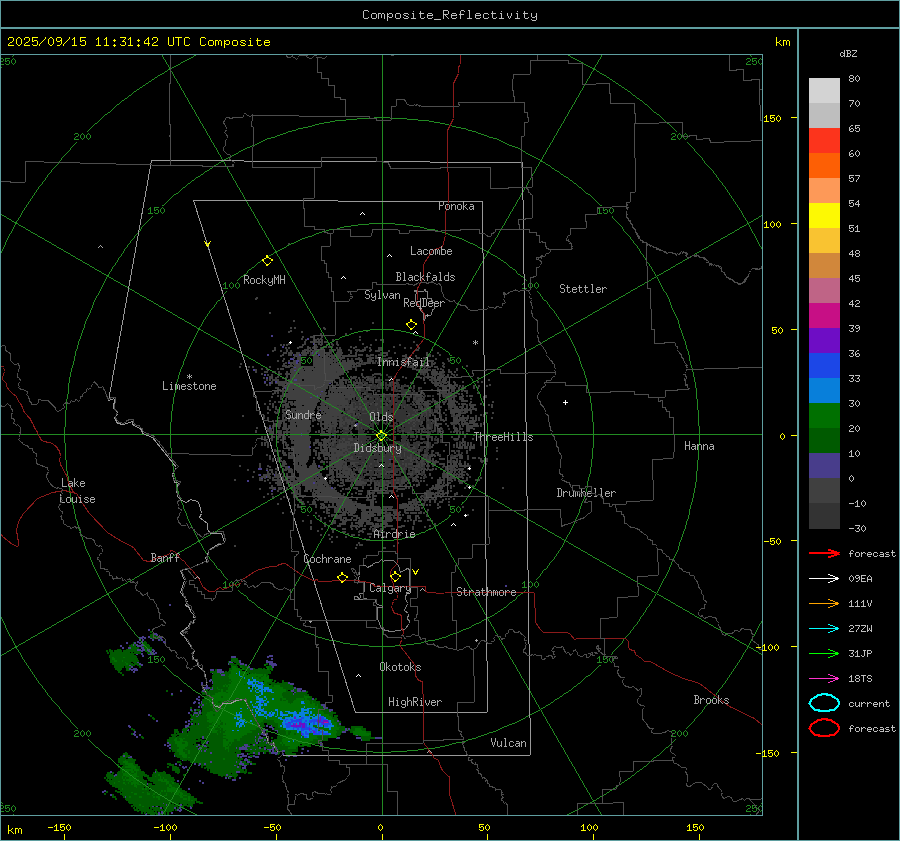Select the orange 57–60 dBZ swatch
This screenshot has height=841, width=900.
(x=824, y=166)
